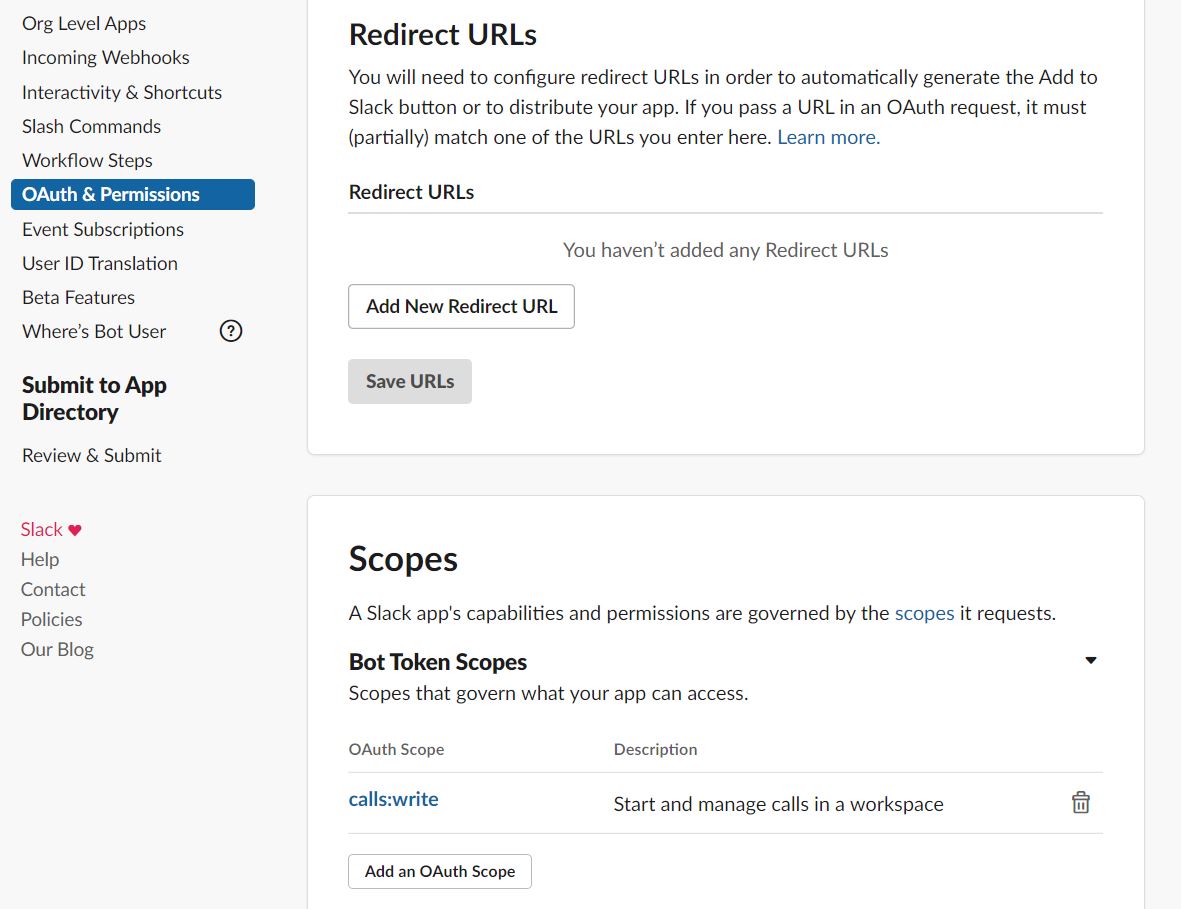The width and height of the screenshot is (1181, 909).
Task: Click the Submit to App Directory heading
Action: pos(94,398)
